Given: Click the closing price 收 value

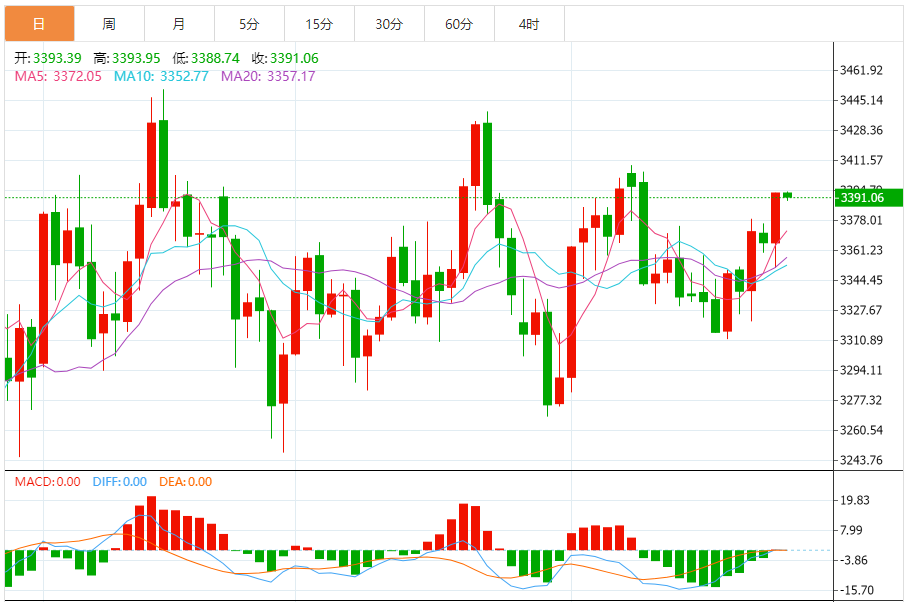Looking at the screenshot, I should 294,58.
